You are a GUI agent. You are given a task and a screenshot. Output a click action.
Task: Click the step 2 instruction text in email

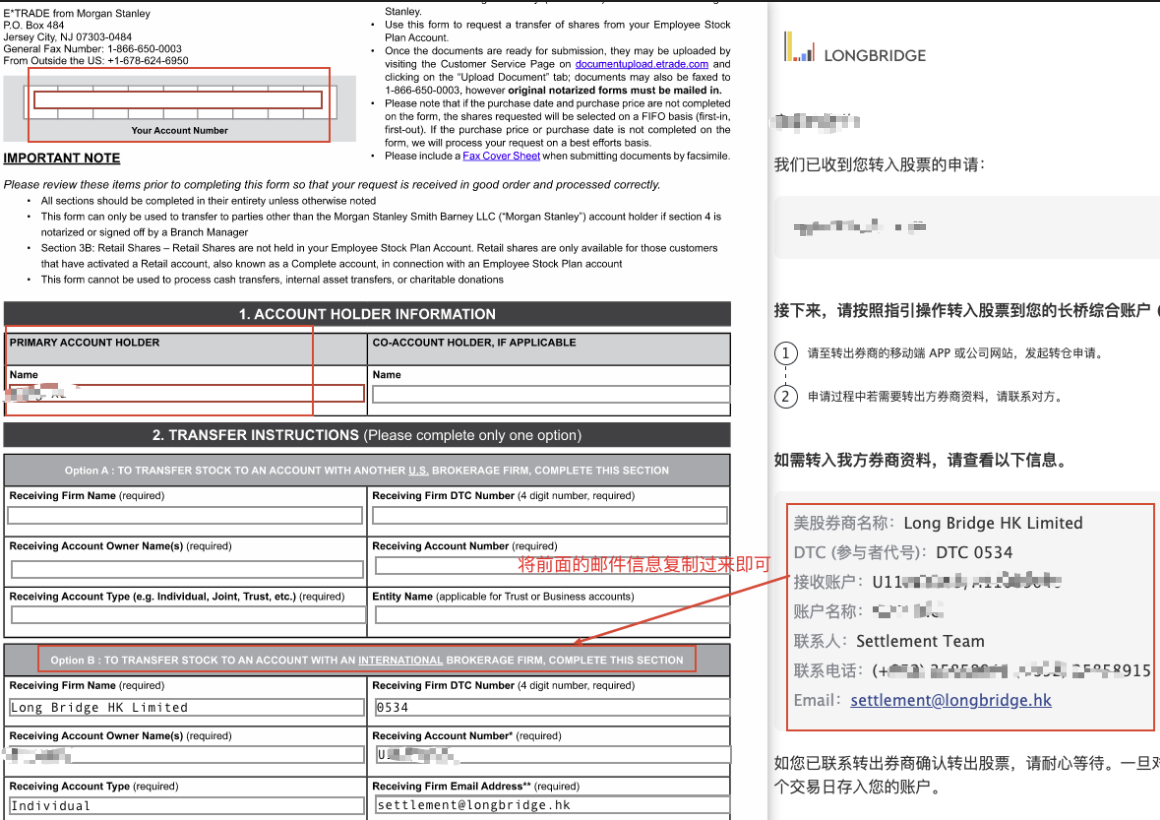point(937,397)
